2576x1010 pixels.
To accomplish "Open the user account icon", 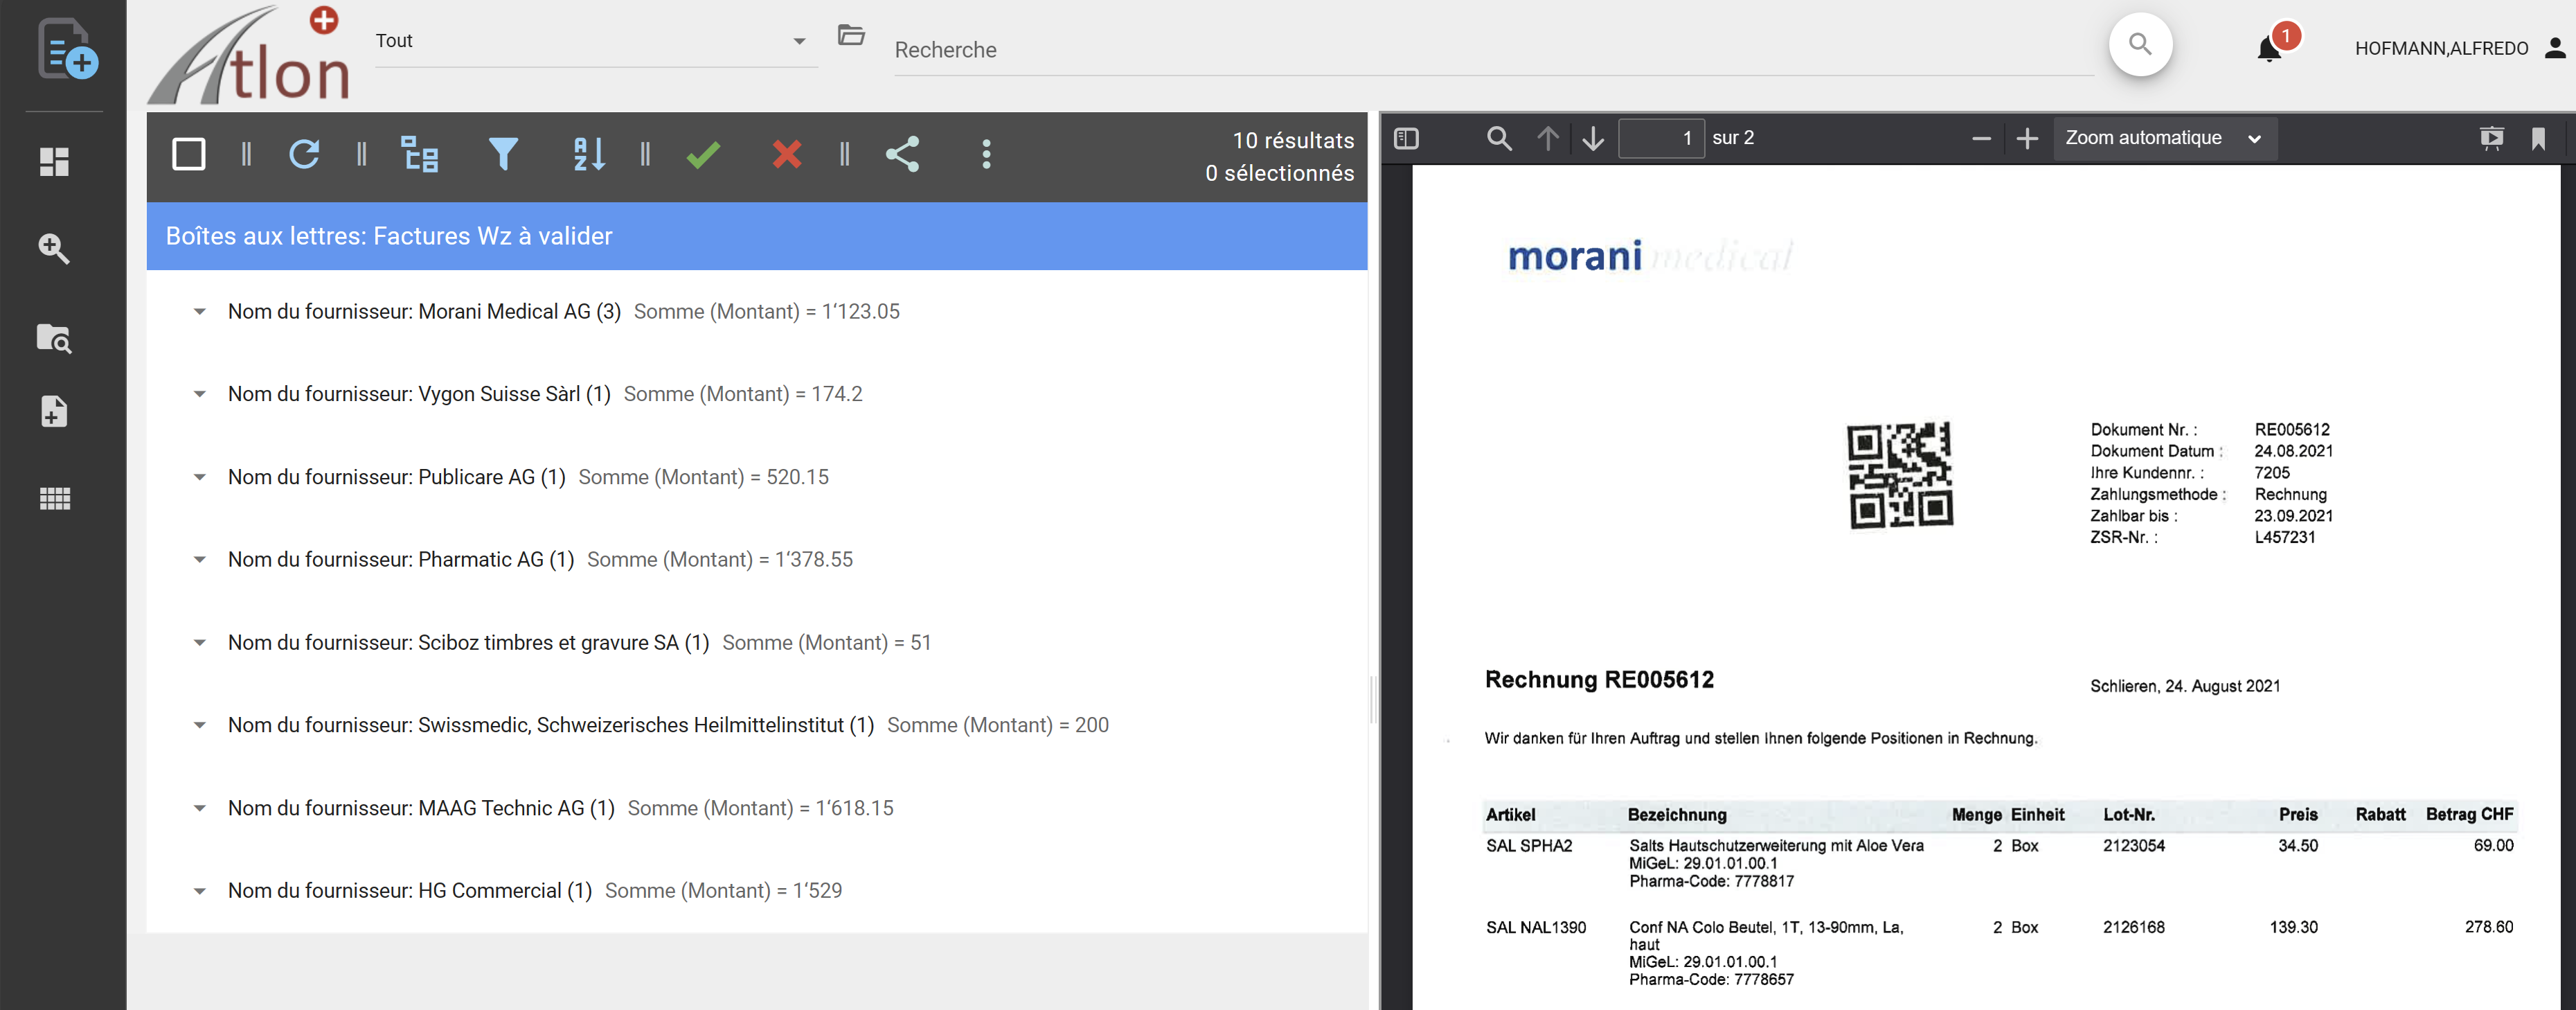I will 2555,47.
